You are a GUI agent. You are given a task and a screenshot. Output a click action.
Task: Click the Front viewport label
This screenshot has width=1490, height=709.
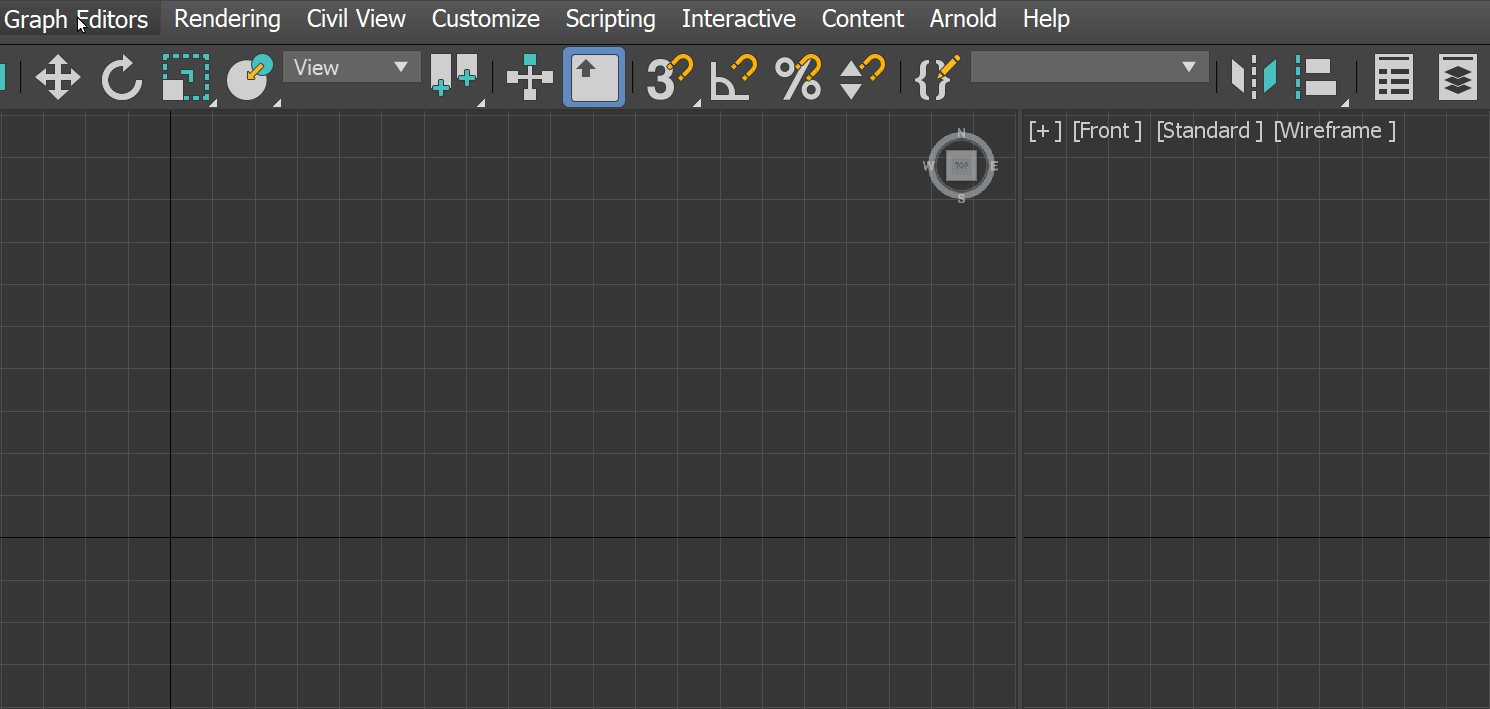[1107, 130]
